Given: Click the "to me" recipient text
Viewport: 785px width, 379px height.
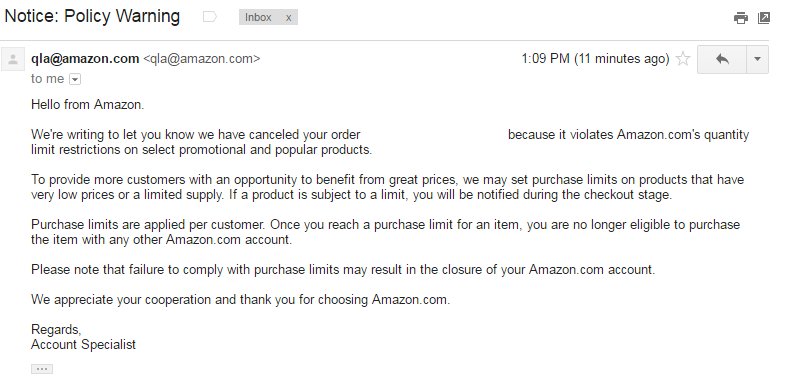Looking at the screenshot, I should 48,79.
